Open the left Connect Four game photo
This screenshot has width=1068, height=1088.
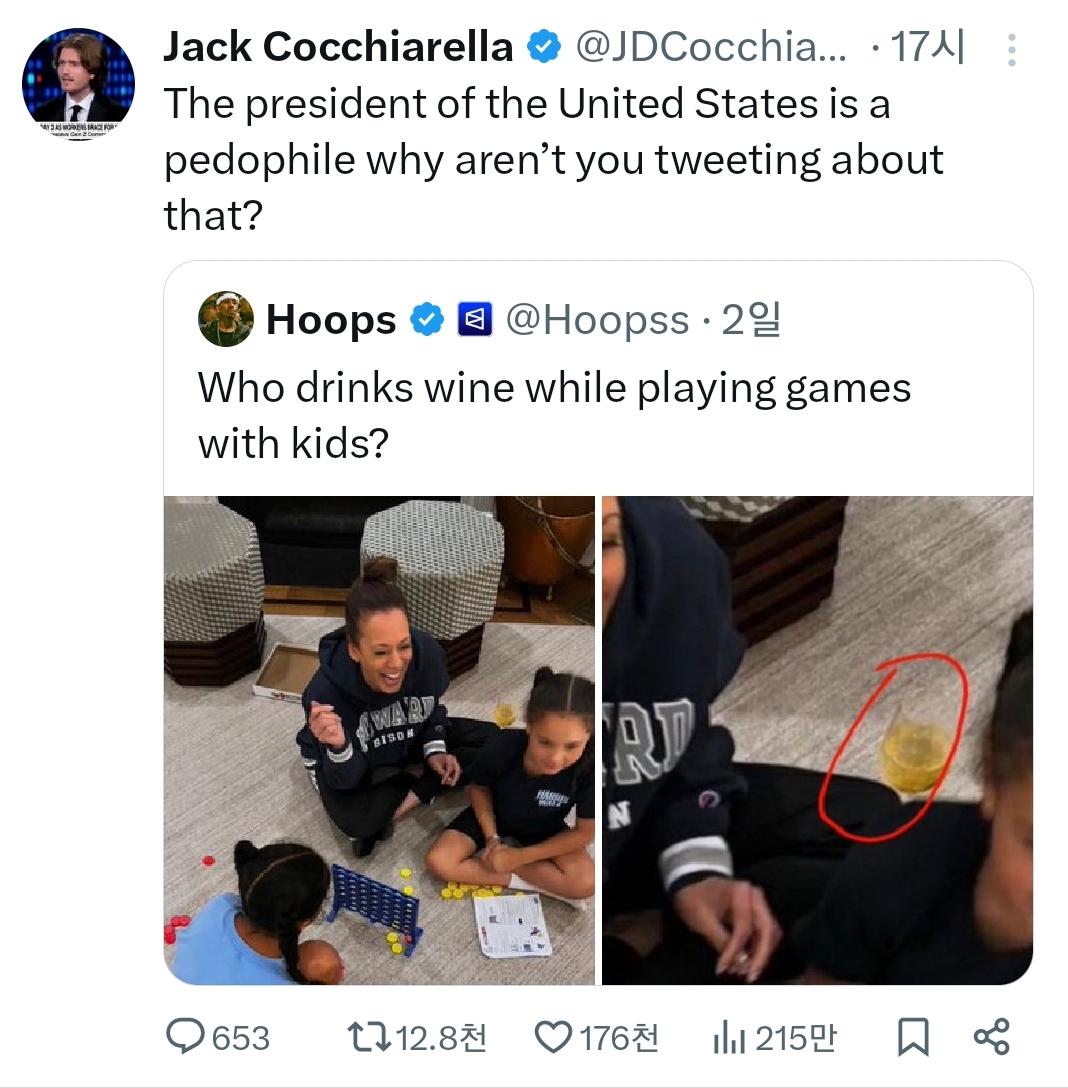[380, 740]
